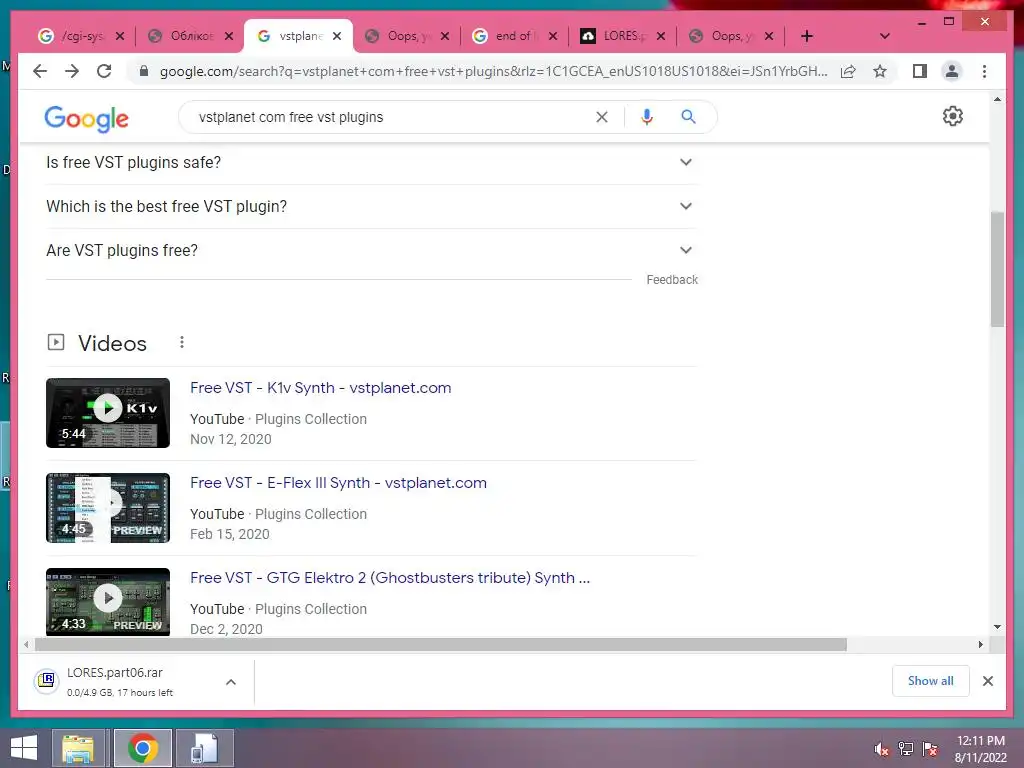The image size is (1024, 768).
Task: Play the E-Flex III video thumbnail
Action: pos(108,508)
